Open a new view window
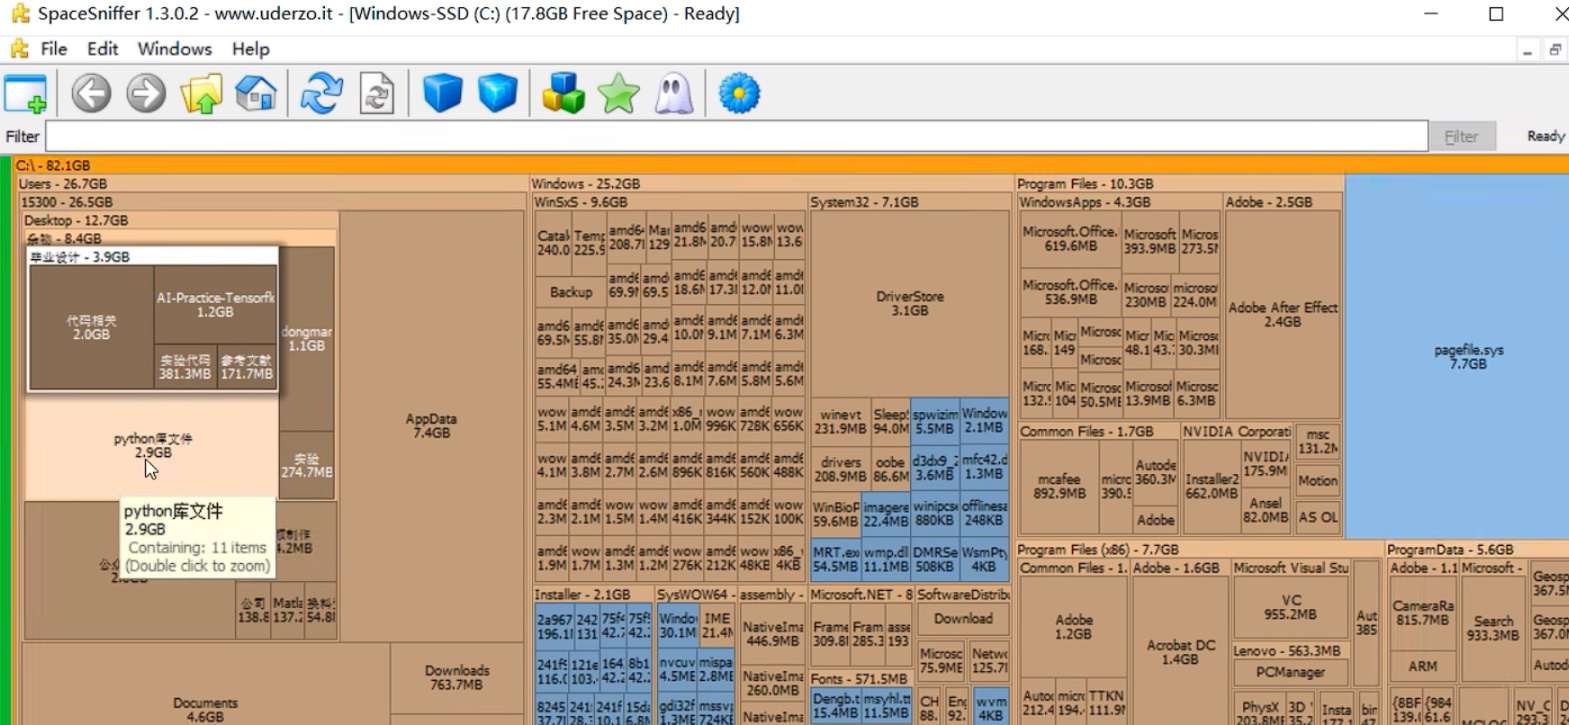The width and height of the screenshot is (1569, 725). 26,94
